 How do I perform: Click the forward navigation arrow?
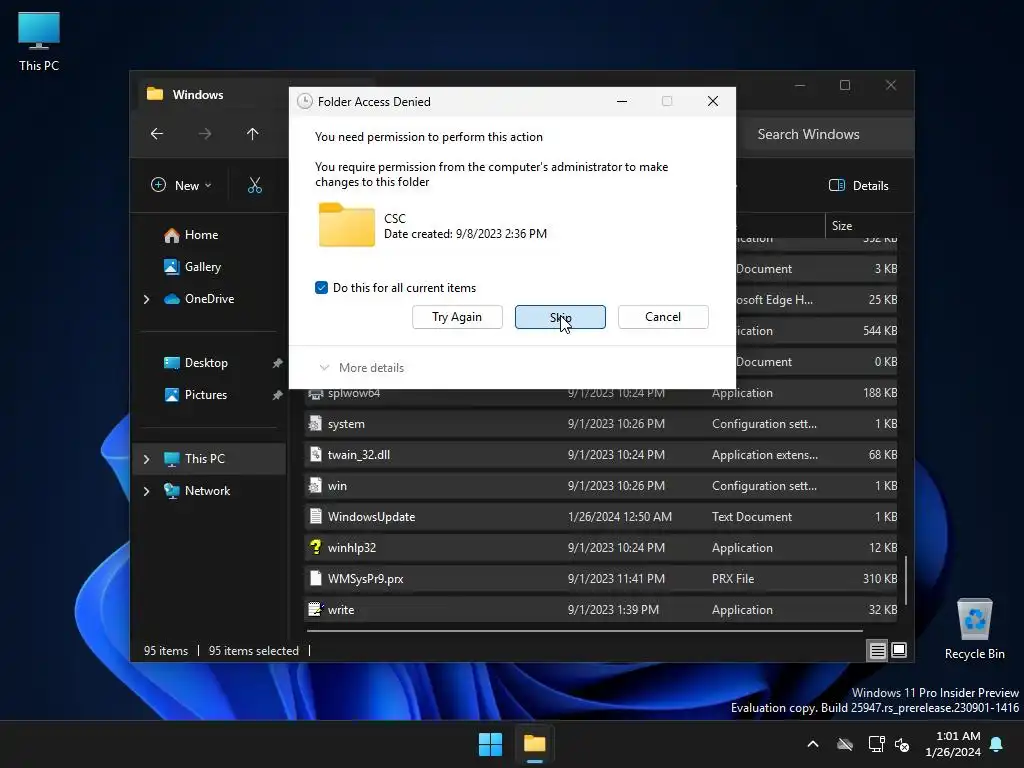204,134
